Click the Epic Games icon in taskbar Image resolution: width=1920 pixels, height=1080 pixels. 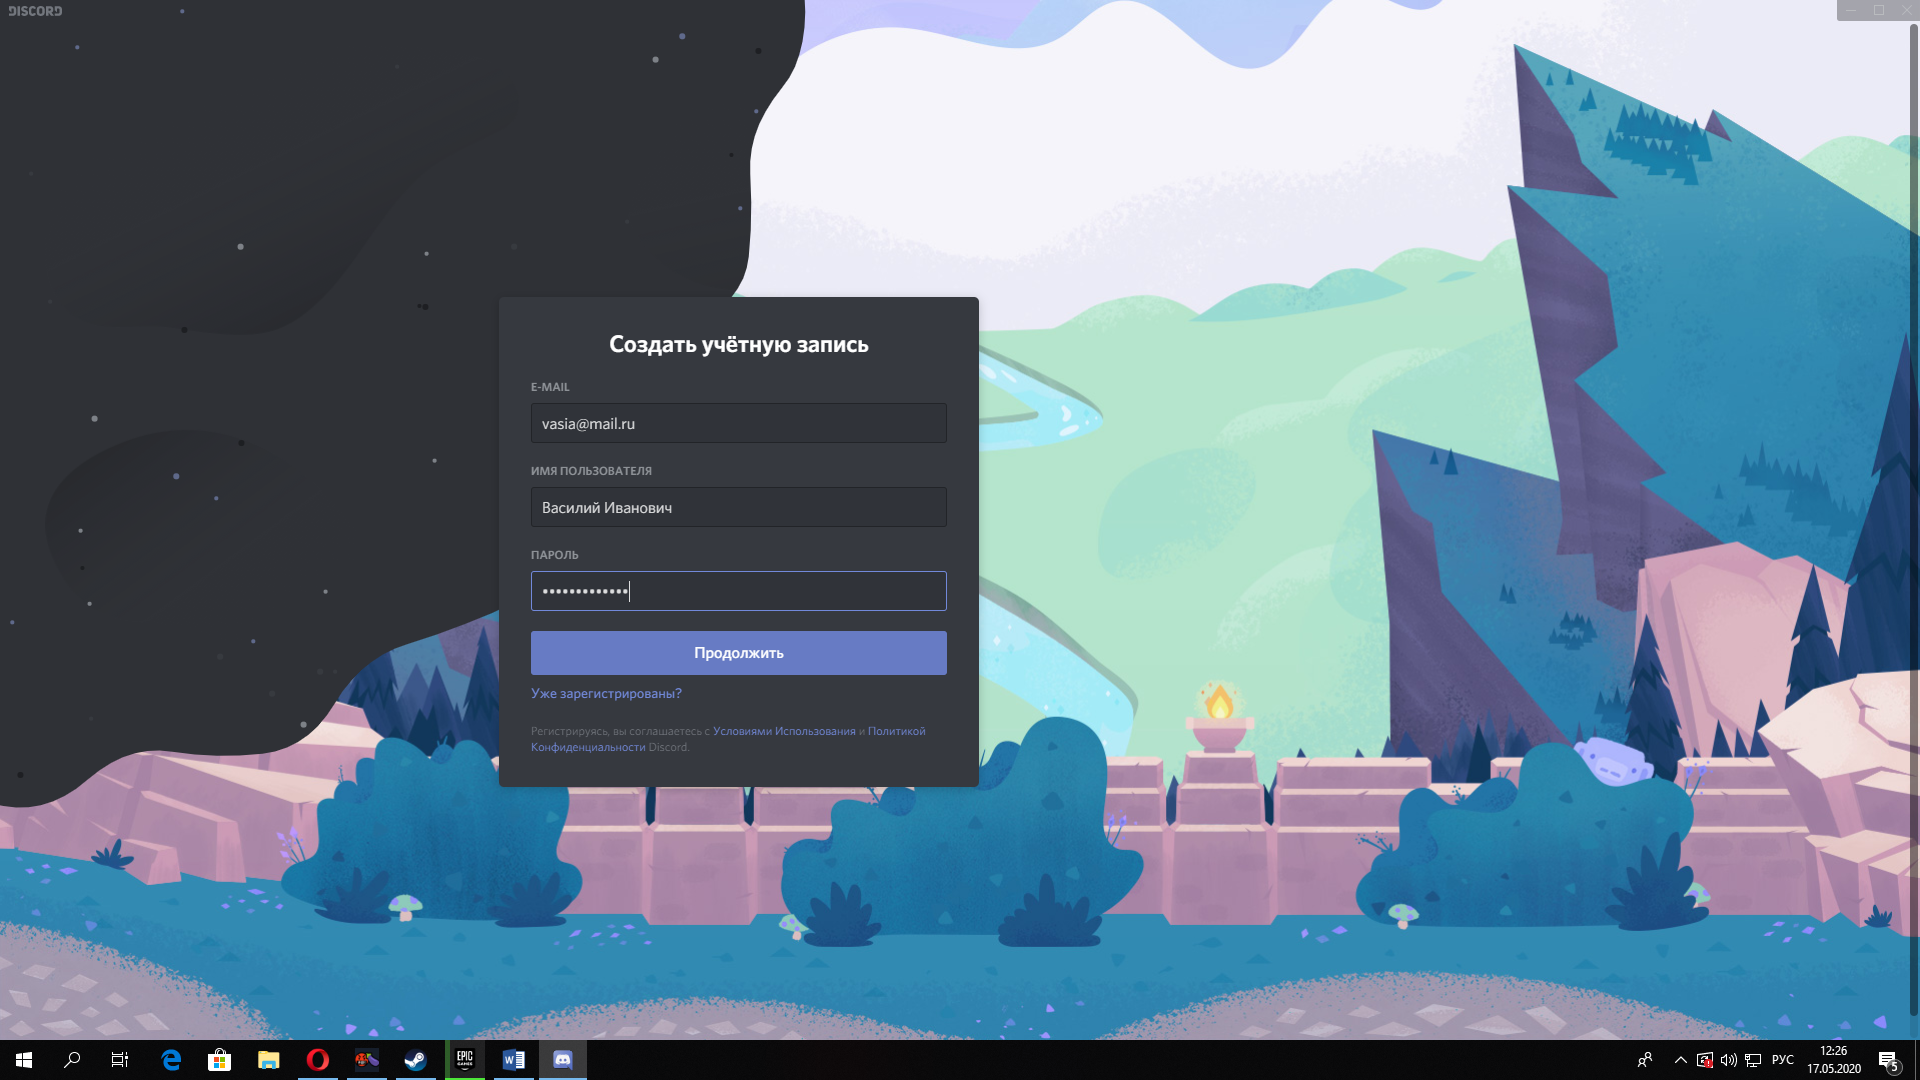(x=464, y=1059)
